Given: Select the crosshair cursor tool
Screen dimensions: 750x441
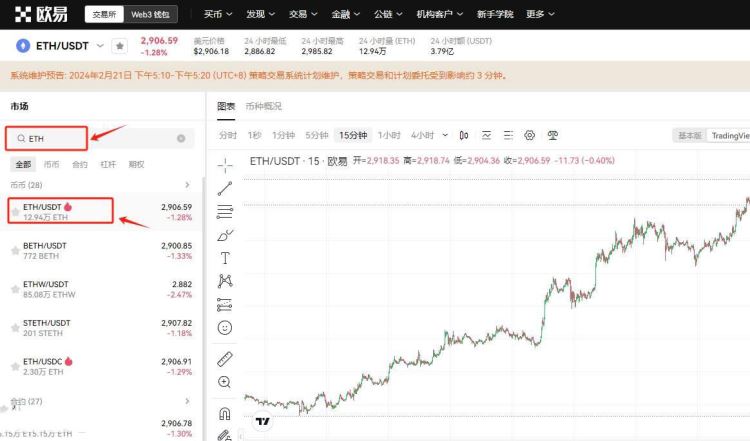Looking at the screenshot, I should pyautogui.click(x=225, y=165).
